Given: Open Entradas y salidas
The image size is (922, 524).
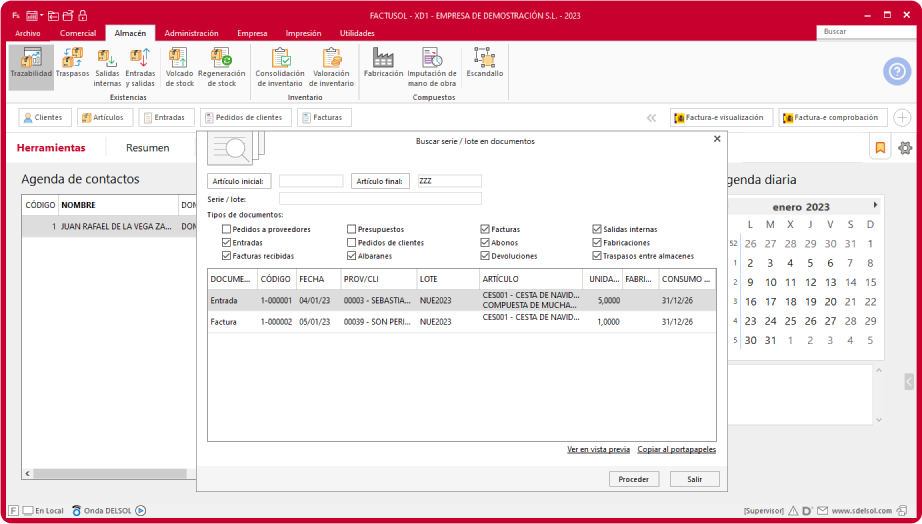Looking at the screenshot, I should click(141, 68).
